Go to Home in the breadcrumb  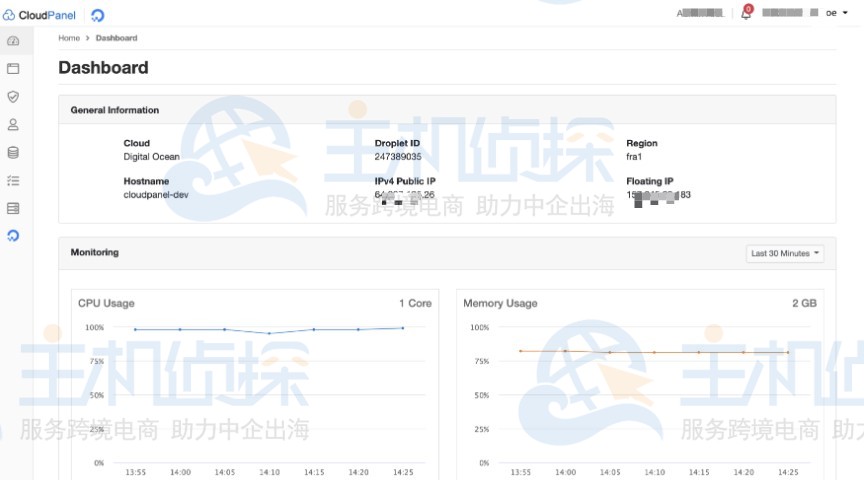tap(69, 38)
